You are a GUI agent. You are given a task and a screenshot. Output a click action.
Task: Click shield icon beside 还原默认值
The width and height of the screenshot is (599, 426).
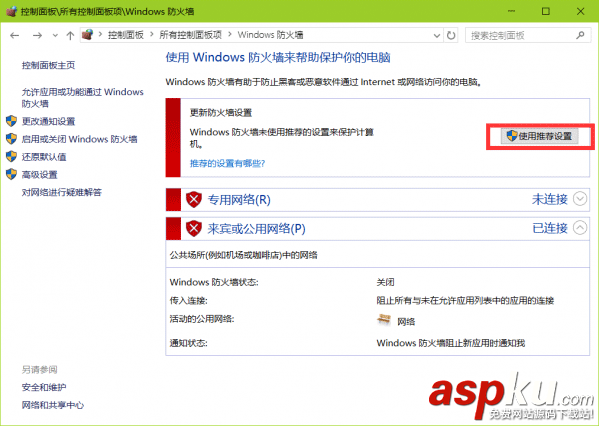11,156
